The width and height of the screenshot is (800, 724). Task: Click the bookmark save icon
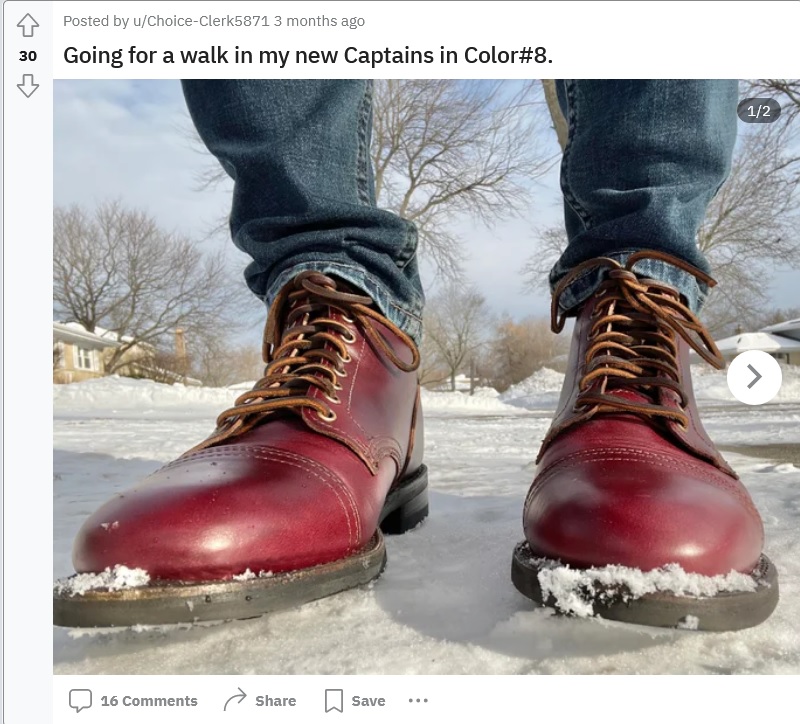[334, 701]
